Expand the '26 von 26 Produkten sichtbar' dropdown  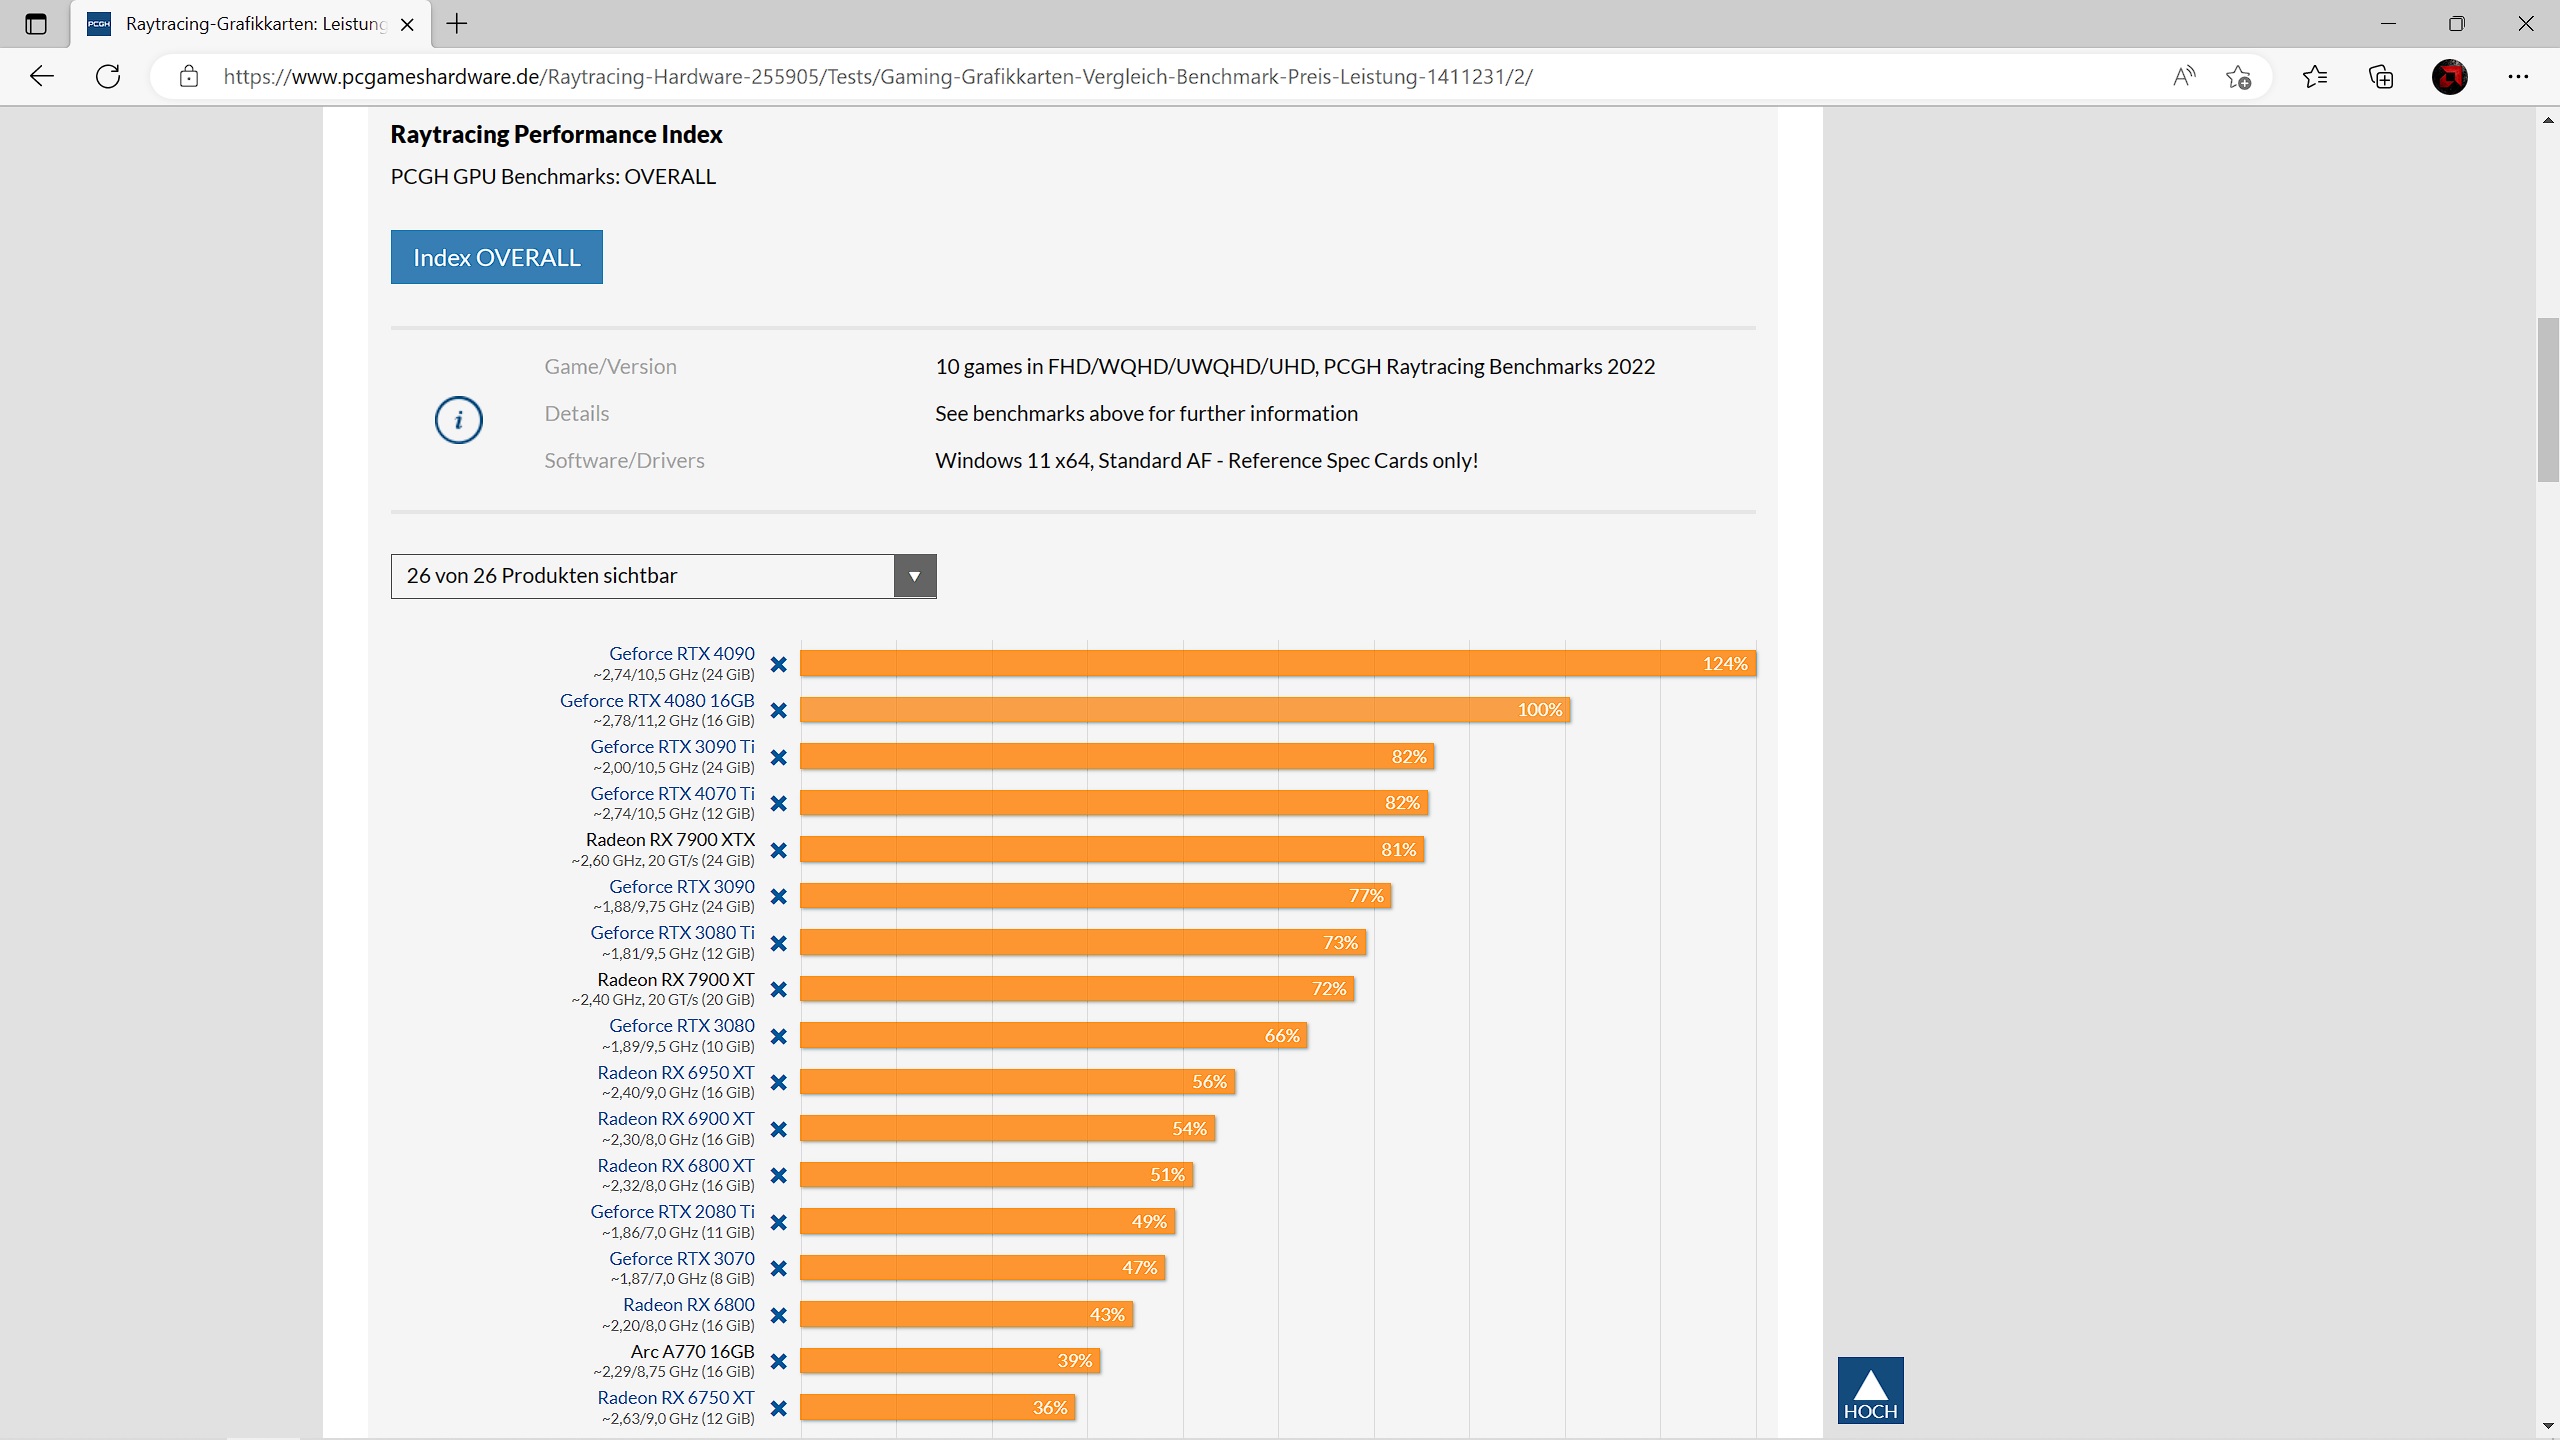pyautogui.click(x=914, y=576)
